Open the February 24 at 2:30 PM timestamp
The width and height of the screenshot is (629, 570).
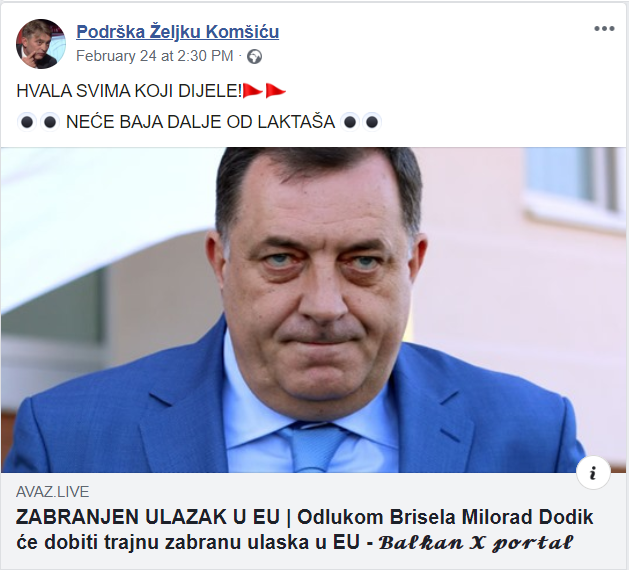[154, 56]
